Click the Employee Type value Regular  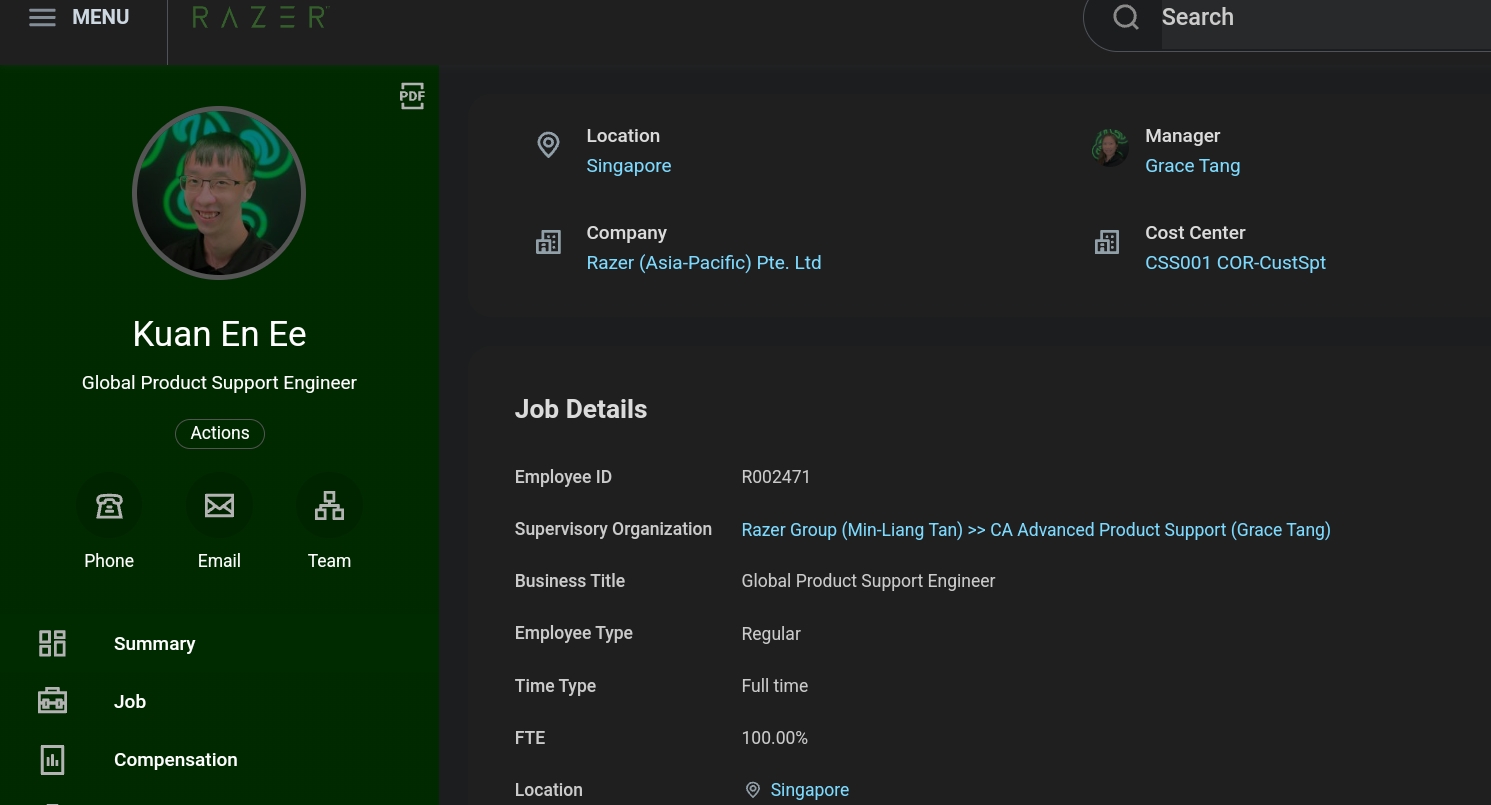(x=771, y=634)
